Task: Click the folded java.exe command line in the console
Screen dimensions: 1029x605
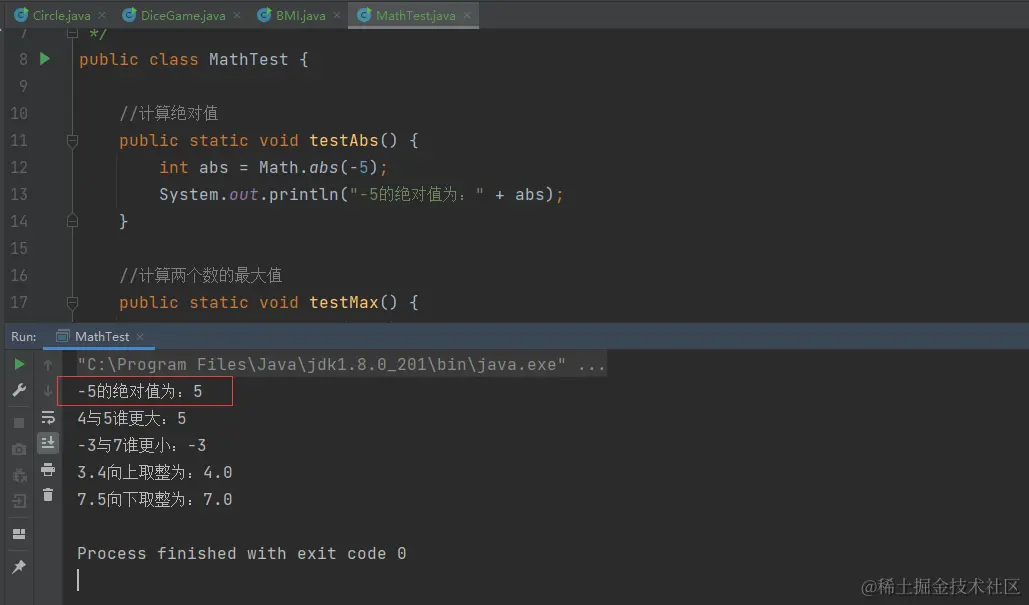Action: [341, 364]
